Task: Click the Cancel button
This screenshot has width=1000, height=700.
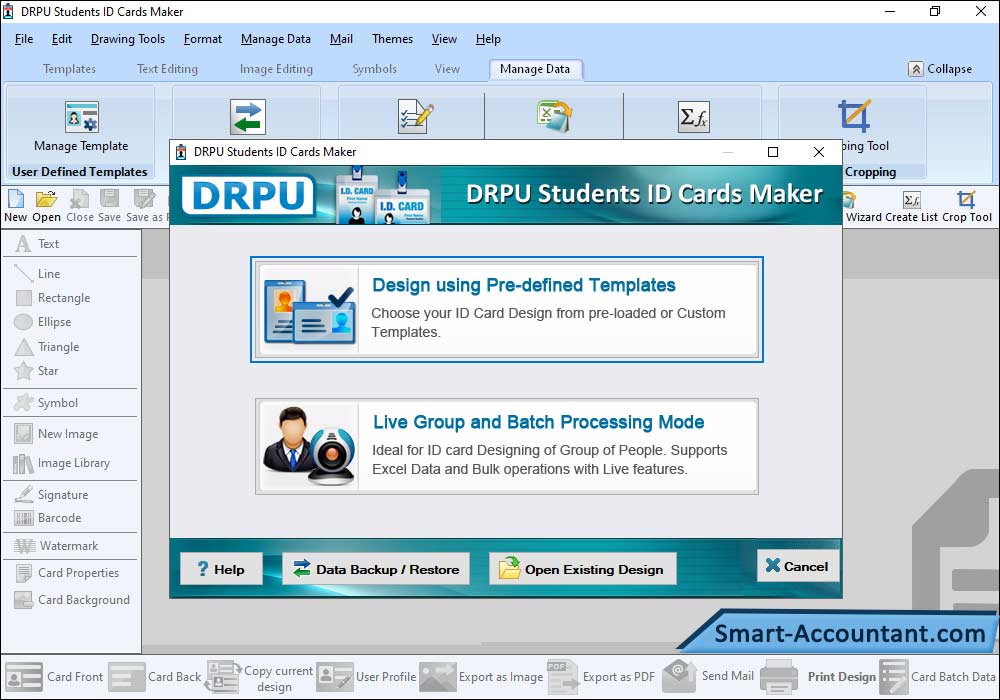Action: tap(798, 566)
